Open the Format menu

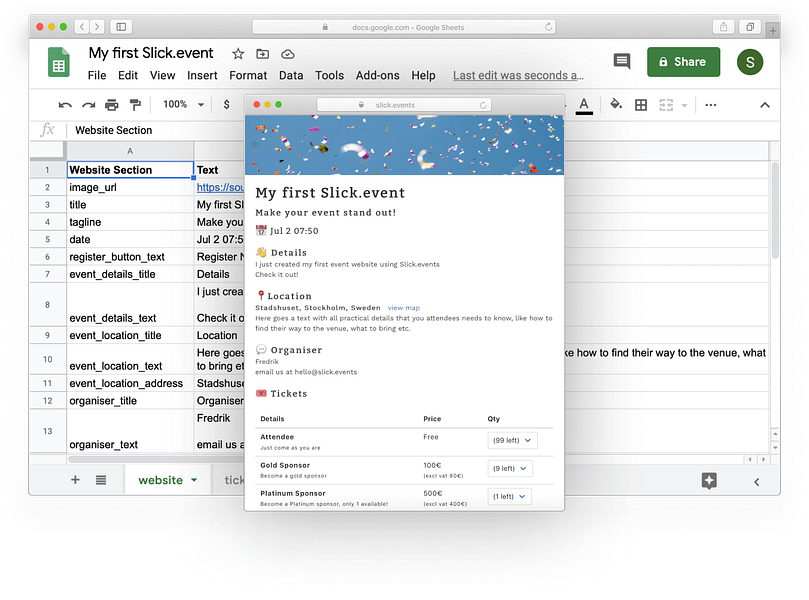click(x=248, y=75)
